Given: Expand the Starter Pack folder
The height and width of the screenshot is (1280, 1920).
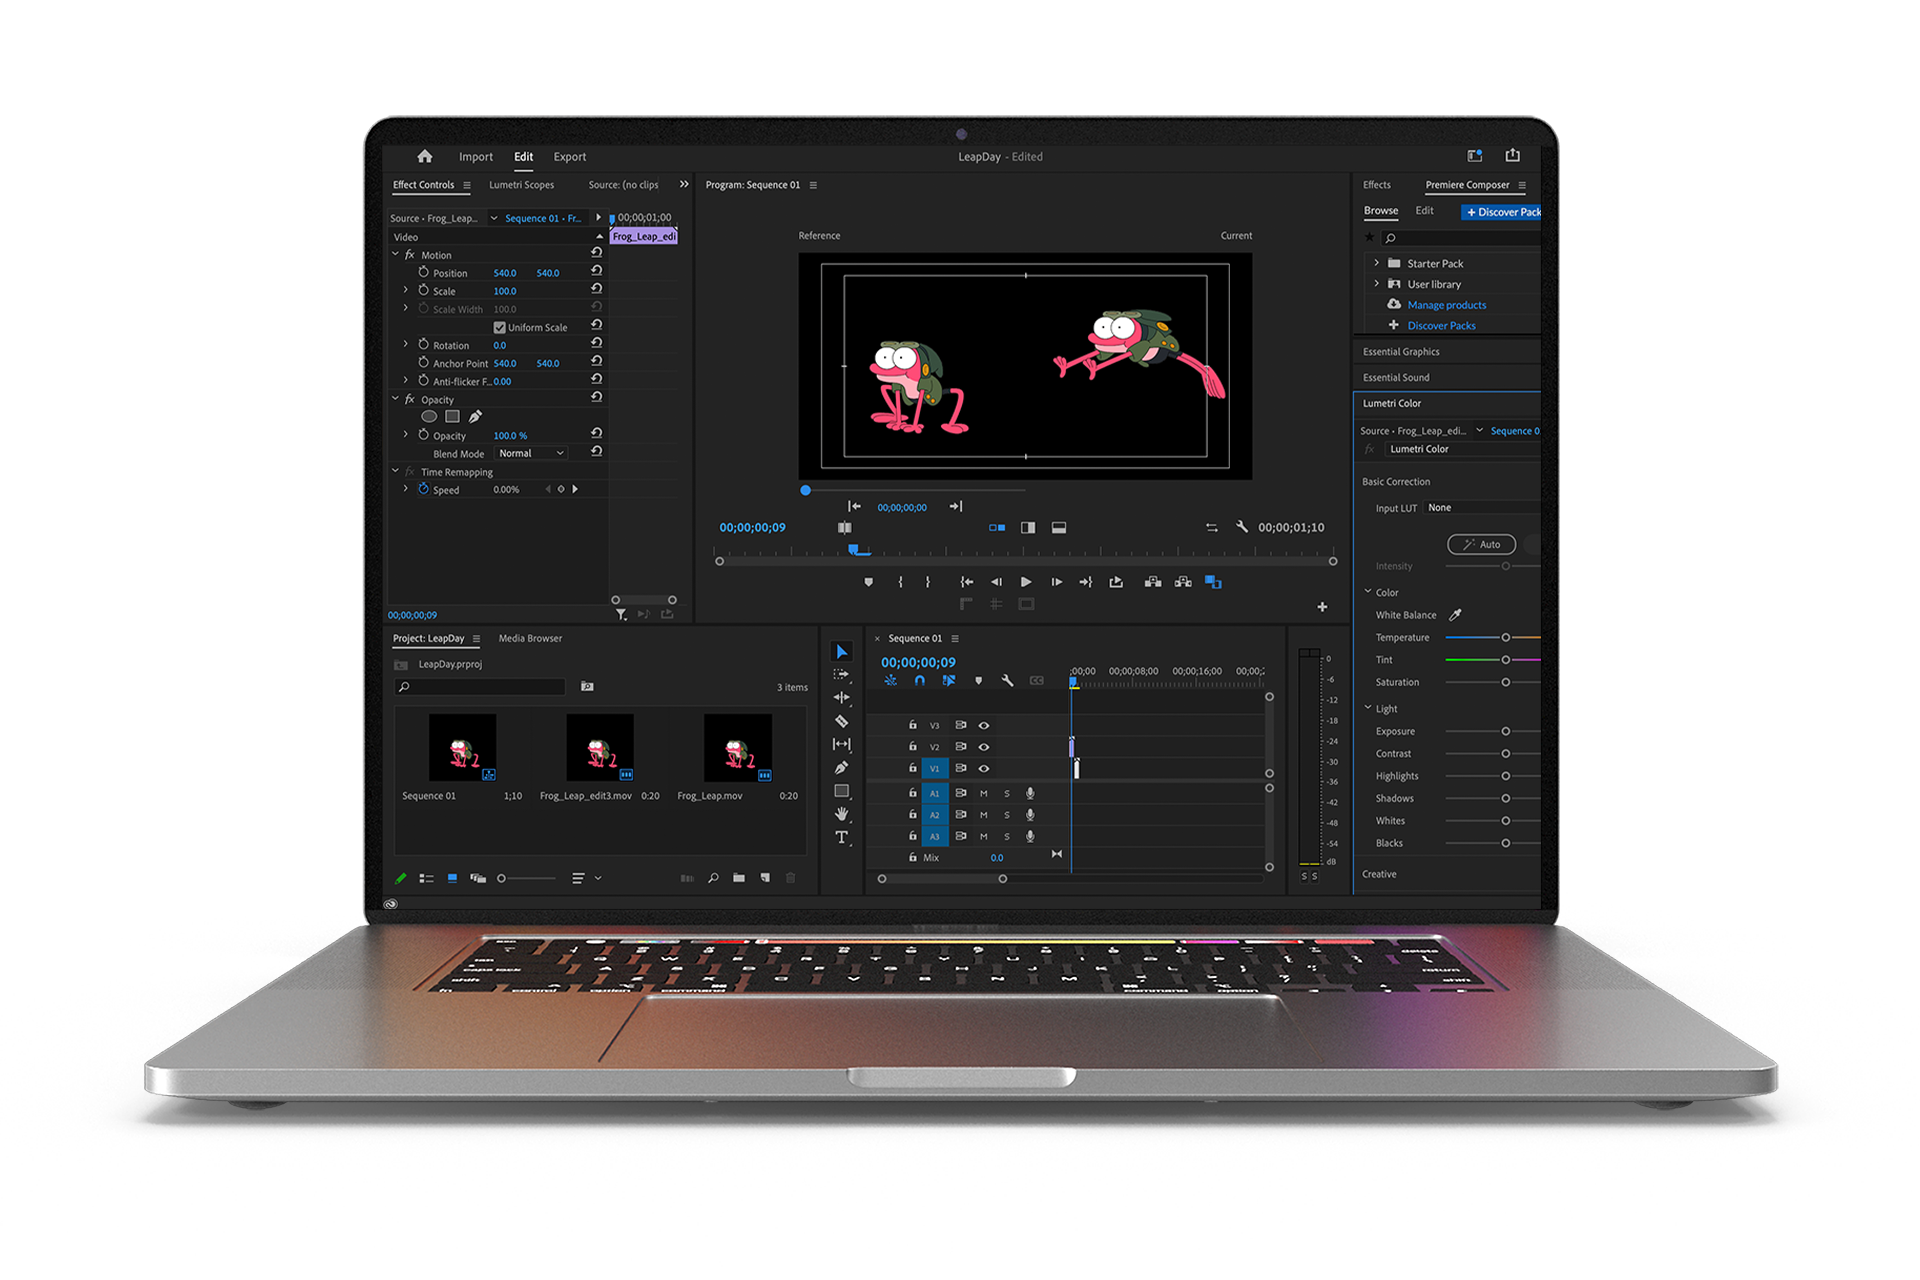Looking at the screenshot, I should [1376, 263].
